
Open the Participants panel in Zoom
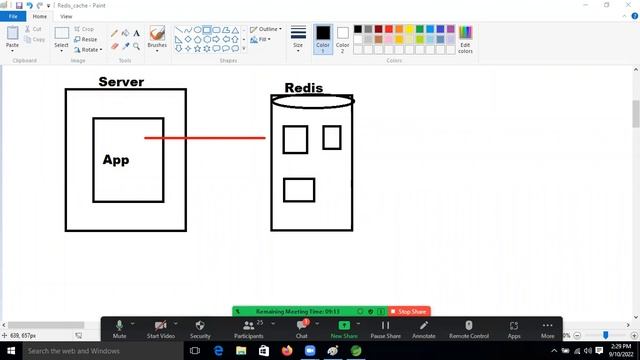[249, 329]
